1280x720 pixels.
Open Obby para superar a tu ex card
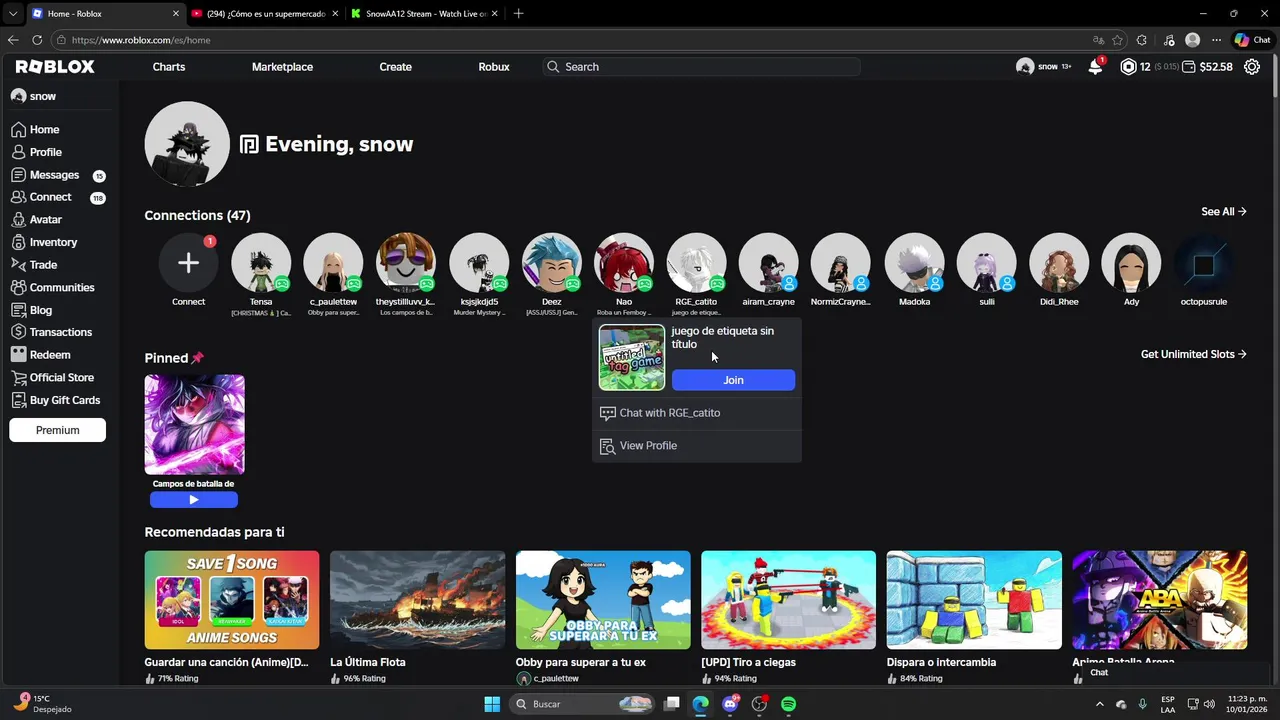pos(603,600)
